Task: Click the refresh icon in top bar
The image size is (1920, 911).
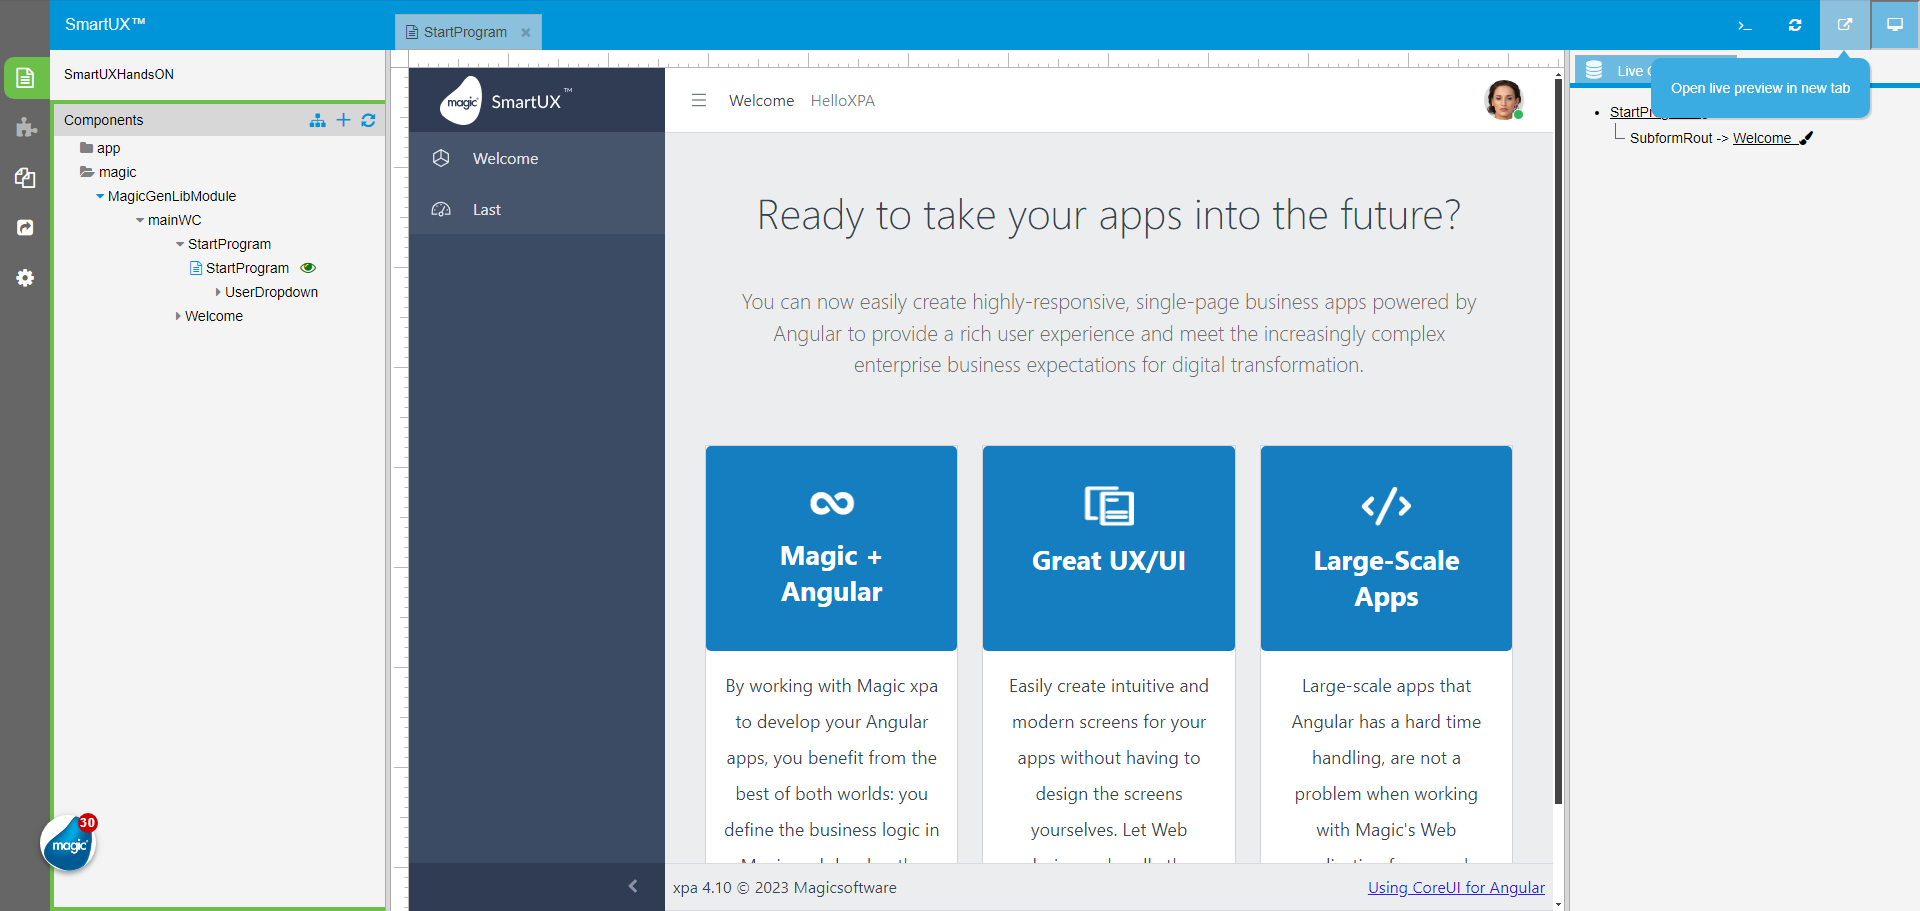Action: (x=1795, y=25)
